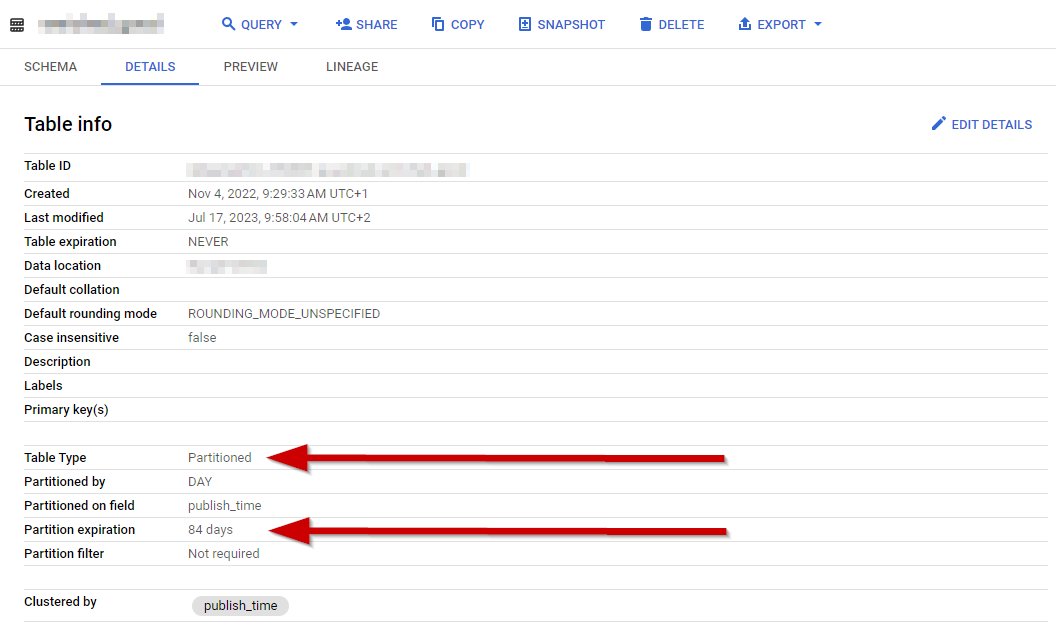Click the Snapshot icon
Viewport: 1056px width, 628px height.
point(525,24)
